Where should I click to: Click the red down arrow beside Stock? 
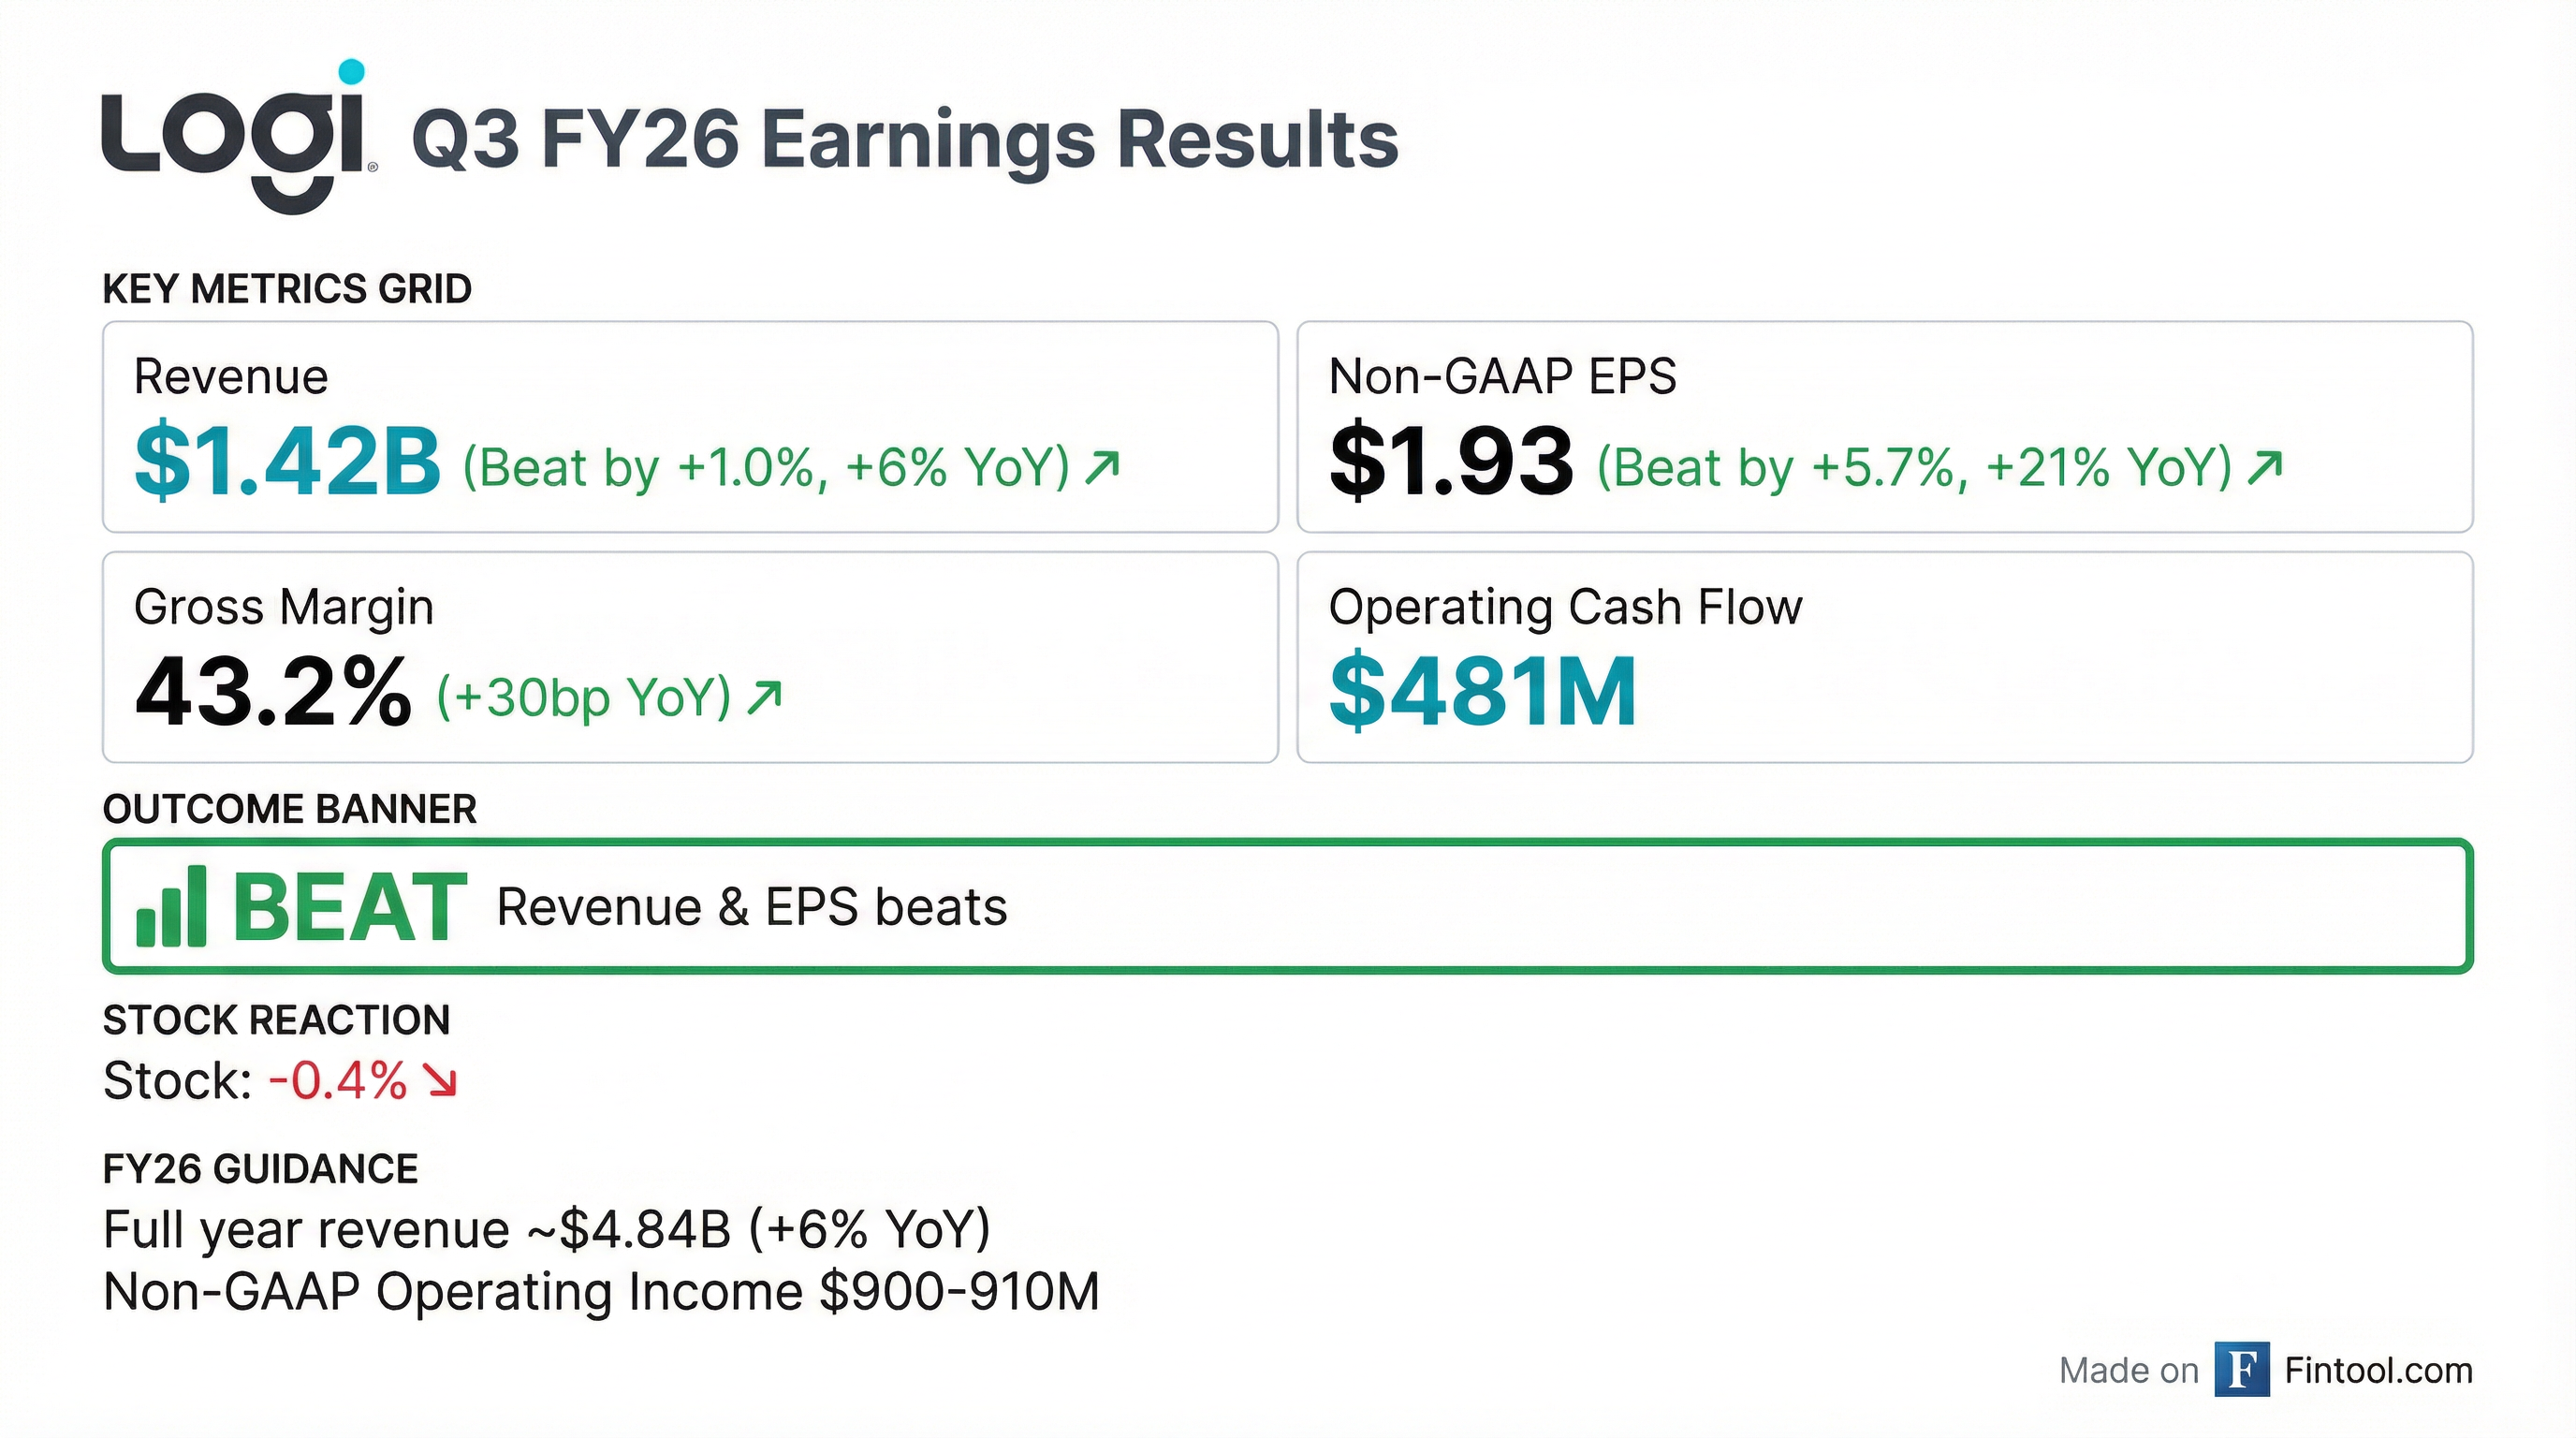440,1081
